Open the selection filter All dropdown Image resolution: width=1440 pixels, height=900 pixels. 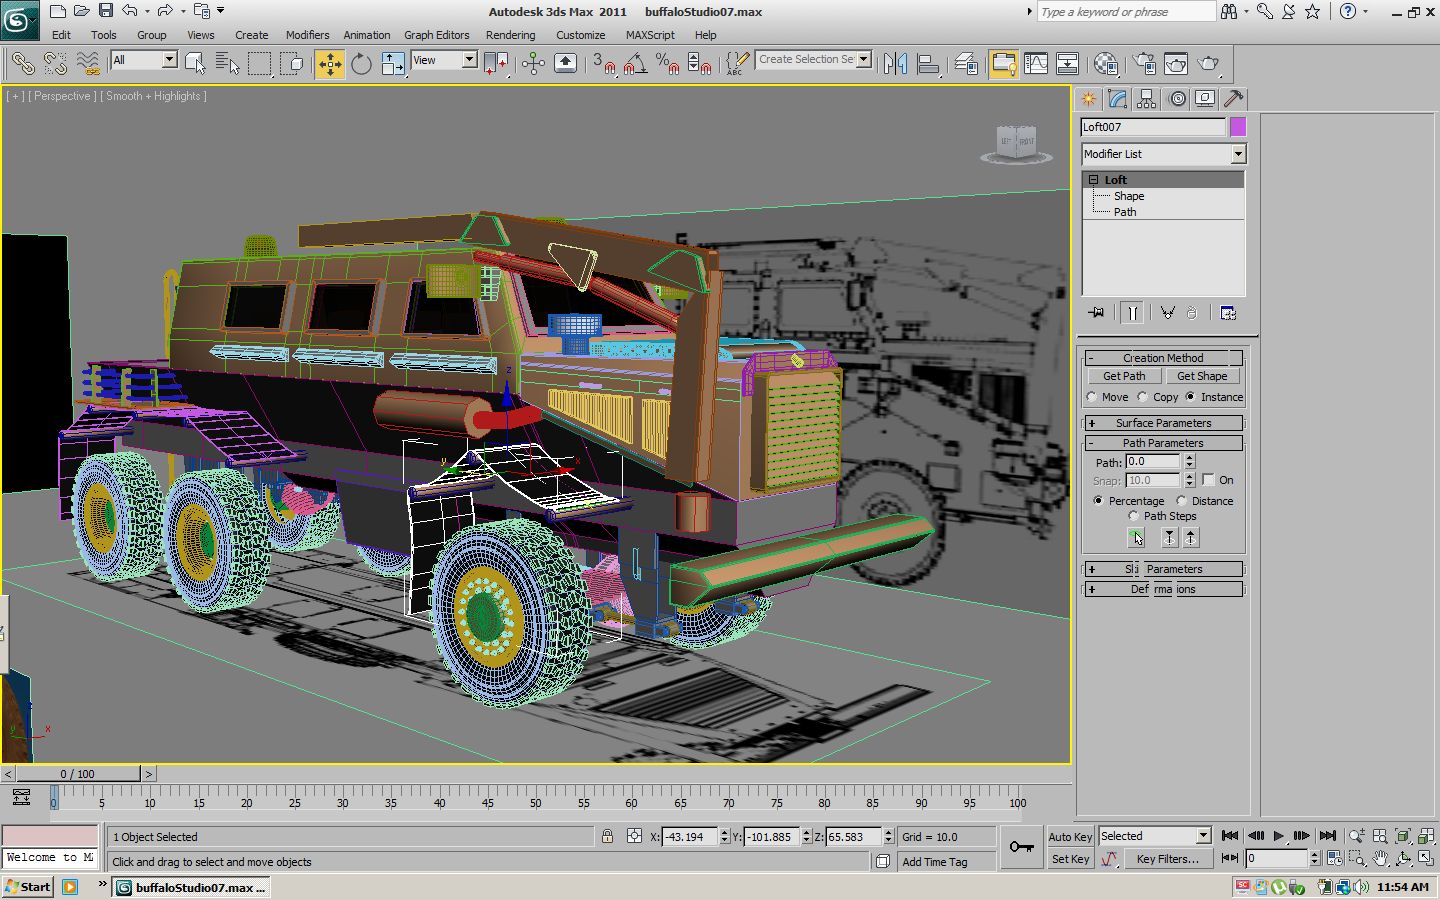point(144,60)
